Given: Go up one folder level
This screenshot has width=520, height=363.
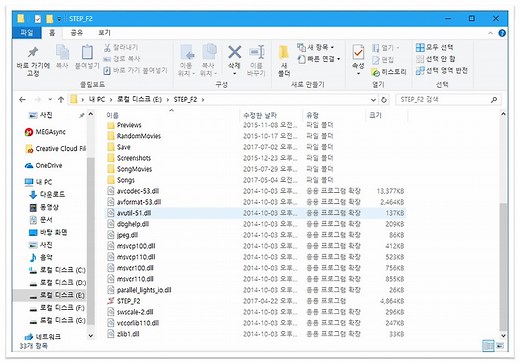Looking at the screenshot, I should (61, 99).
